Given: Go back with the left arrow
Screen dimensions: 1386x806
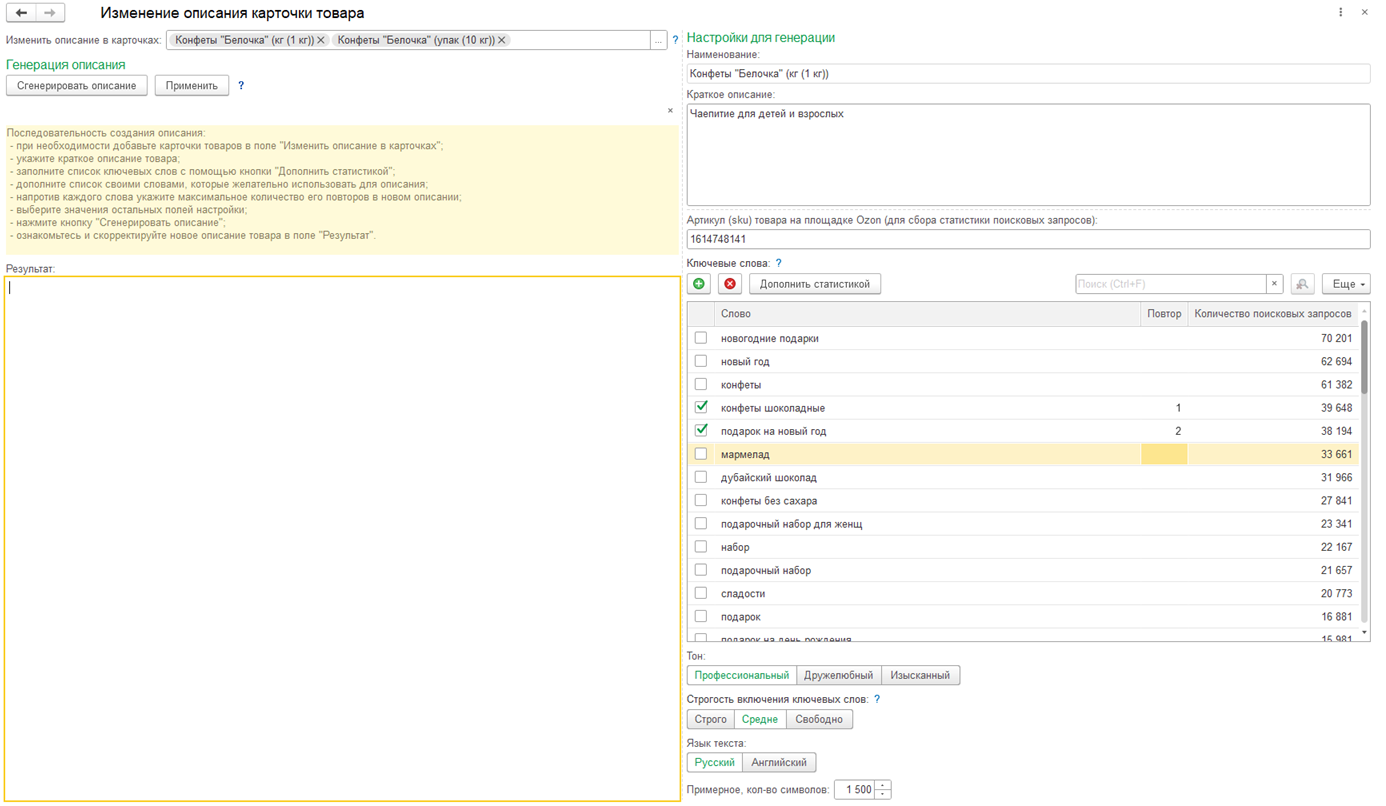Looking at the screenshot, I should [x=22, y=13].
